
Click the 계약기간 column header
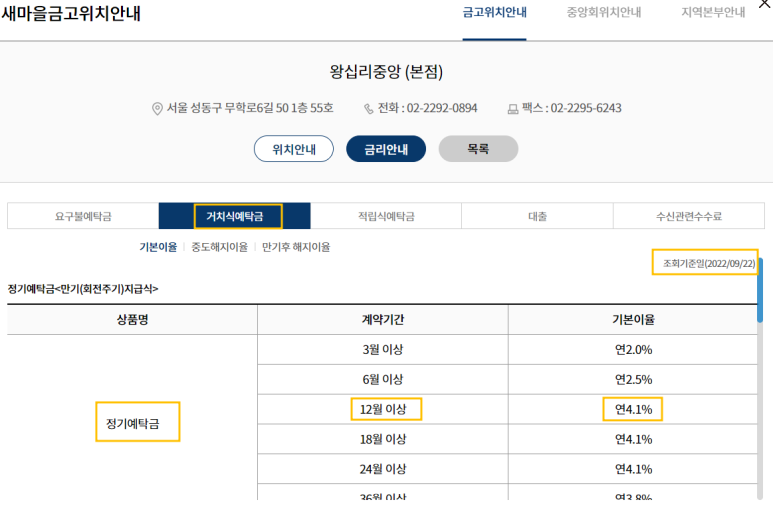pyautogui.click(x=383, y=320)
